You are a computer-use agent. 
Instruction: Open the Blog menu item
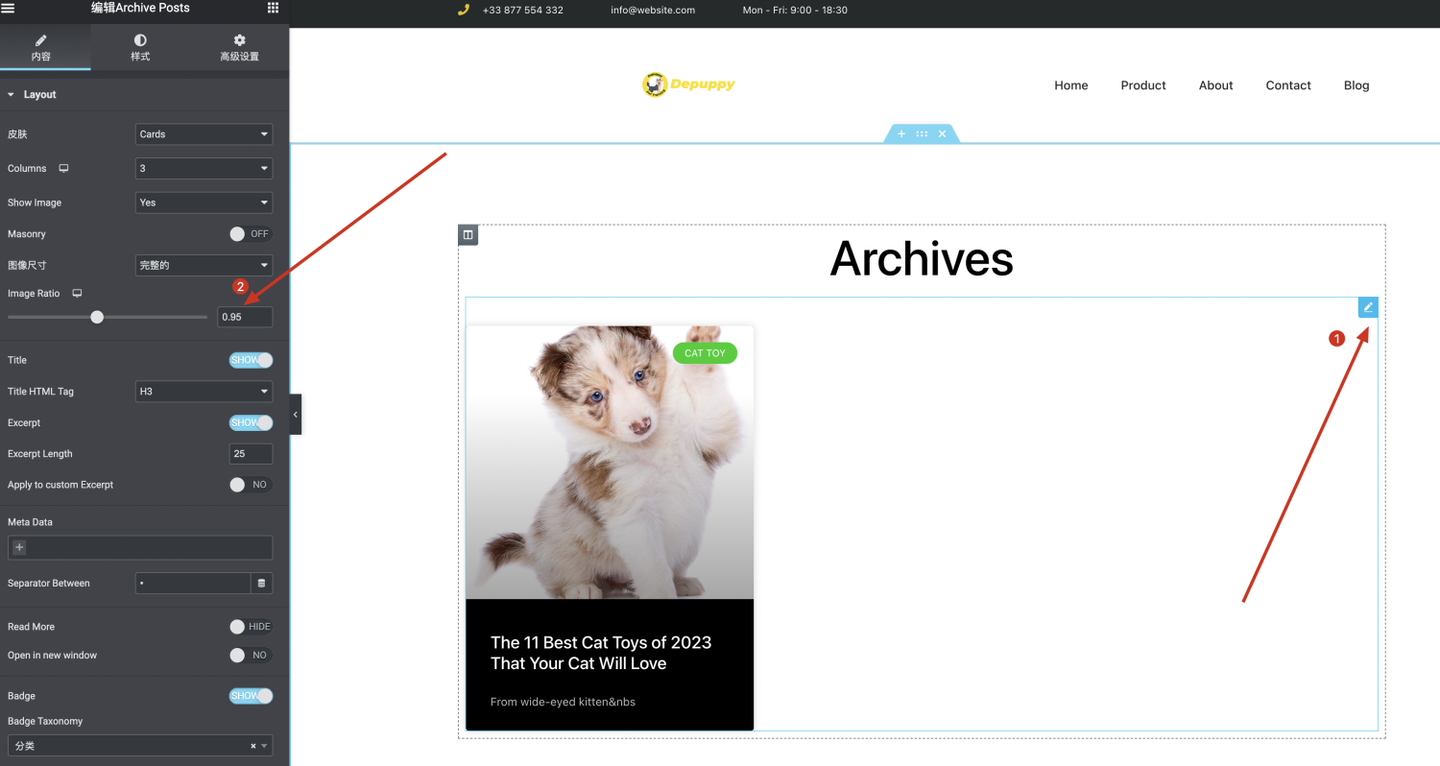(1357, 85)
